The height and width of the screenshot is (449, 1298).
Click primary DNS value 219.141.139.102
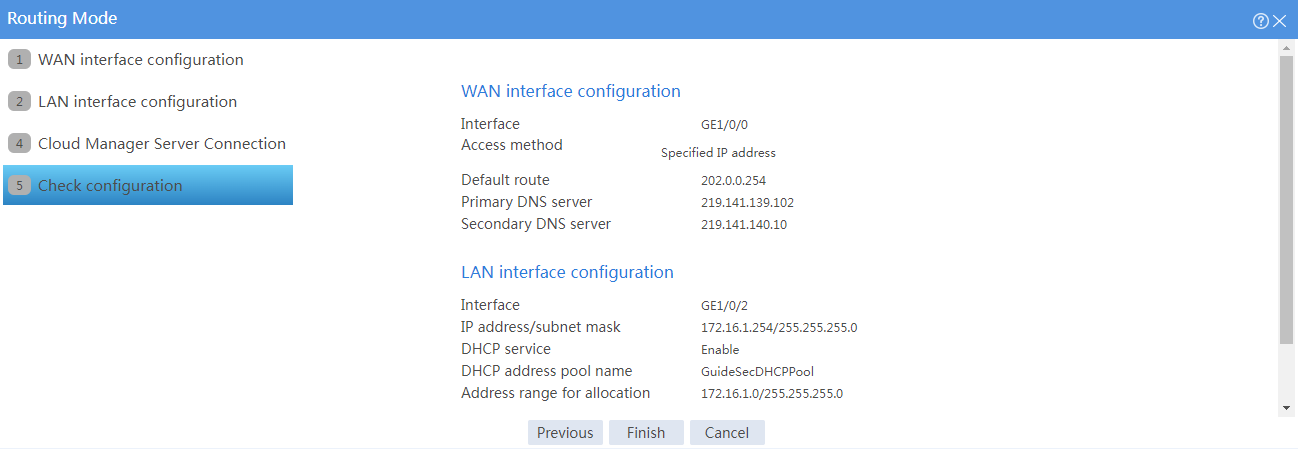tap(747, 203)
